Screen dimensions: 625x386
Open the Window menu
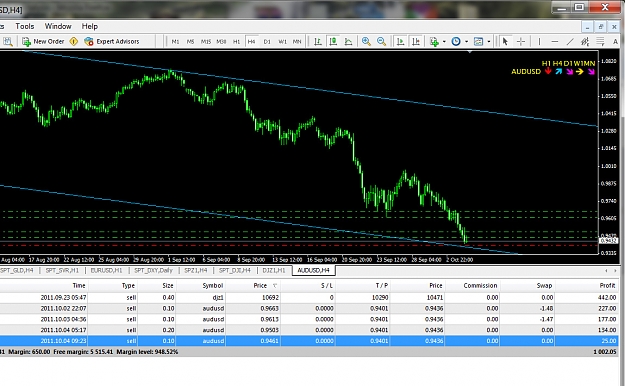pos(58,26)
